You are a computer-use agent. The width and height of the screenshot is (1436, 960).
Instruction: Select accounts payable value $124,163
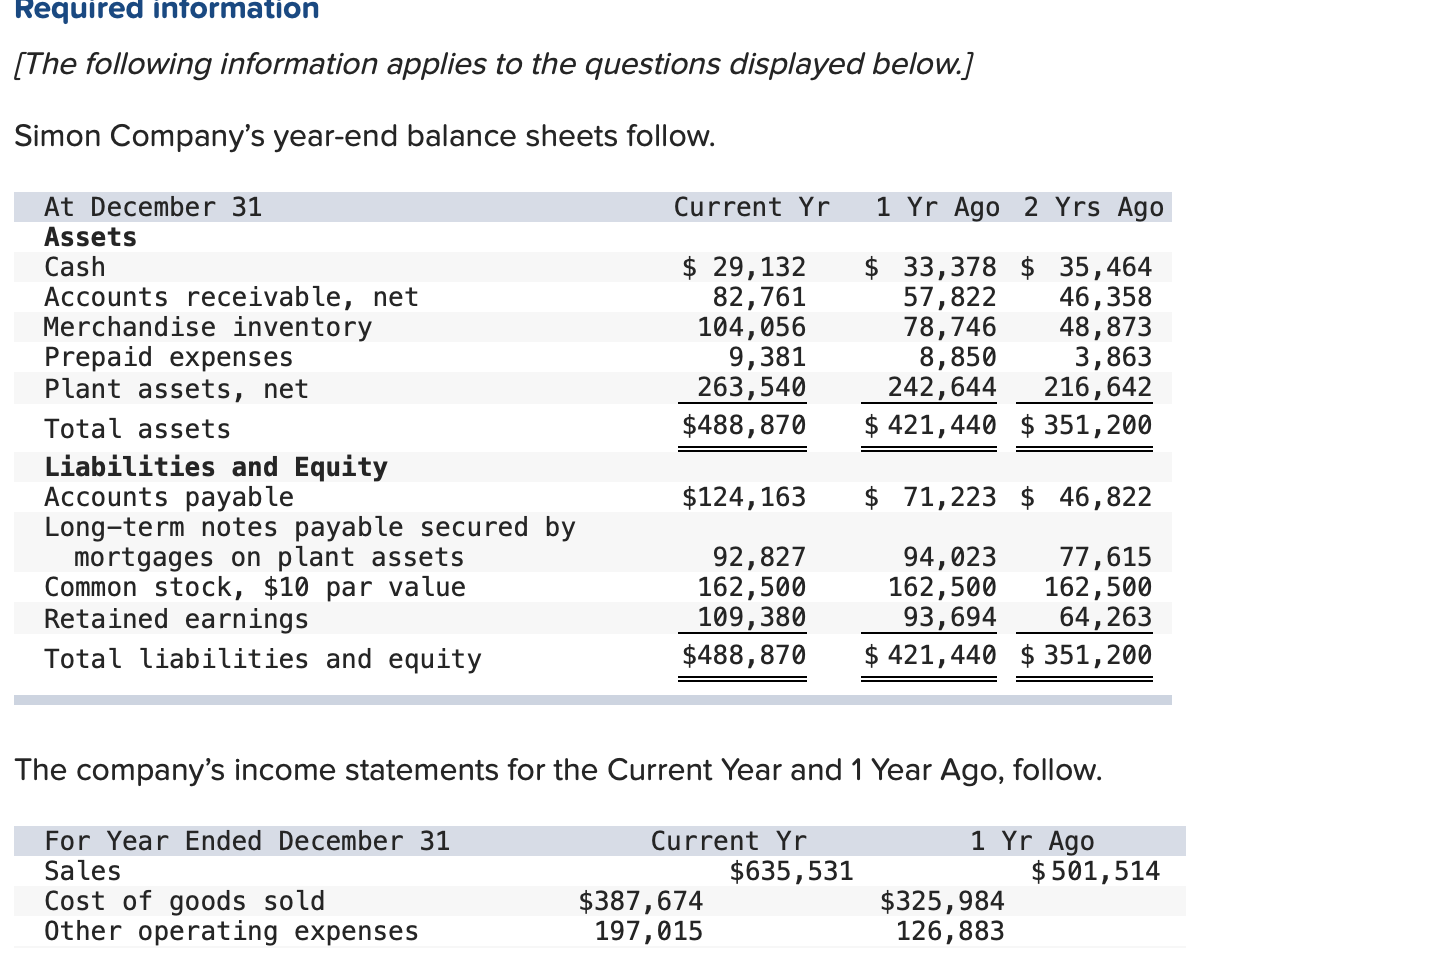(744, 497)
